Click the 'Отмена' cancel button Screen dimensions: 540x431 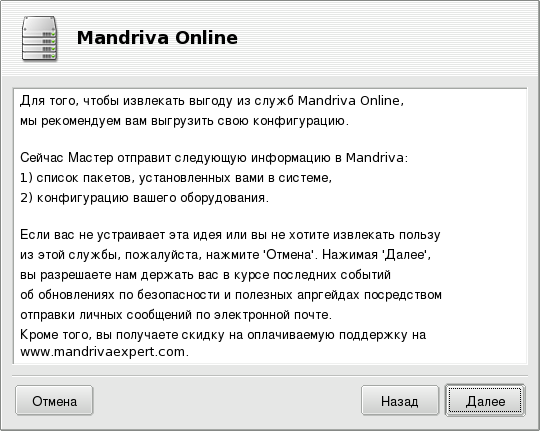coord(54,400)
